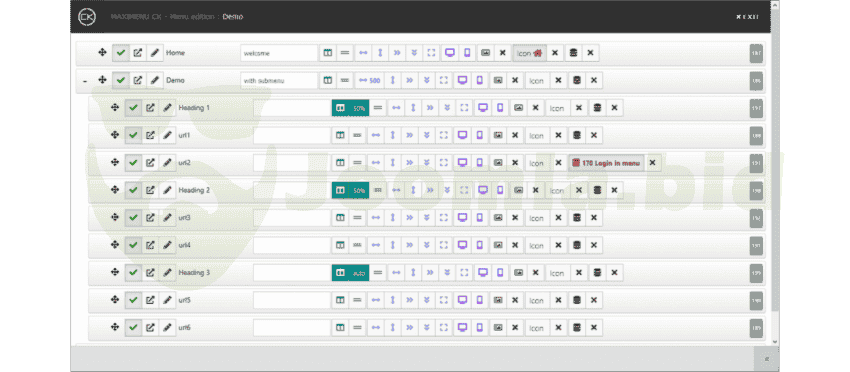This screenshot has width=850, height=372.
Task: Click the move handle icon on Demo row
Action: [102, 80]
